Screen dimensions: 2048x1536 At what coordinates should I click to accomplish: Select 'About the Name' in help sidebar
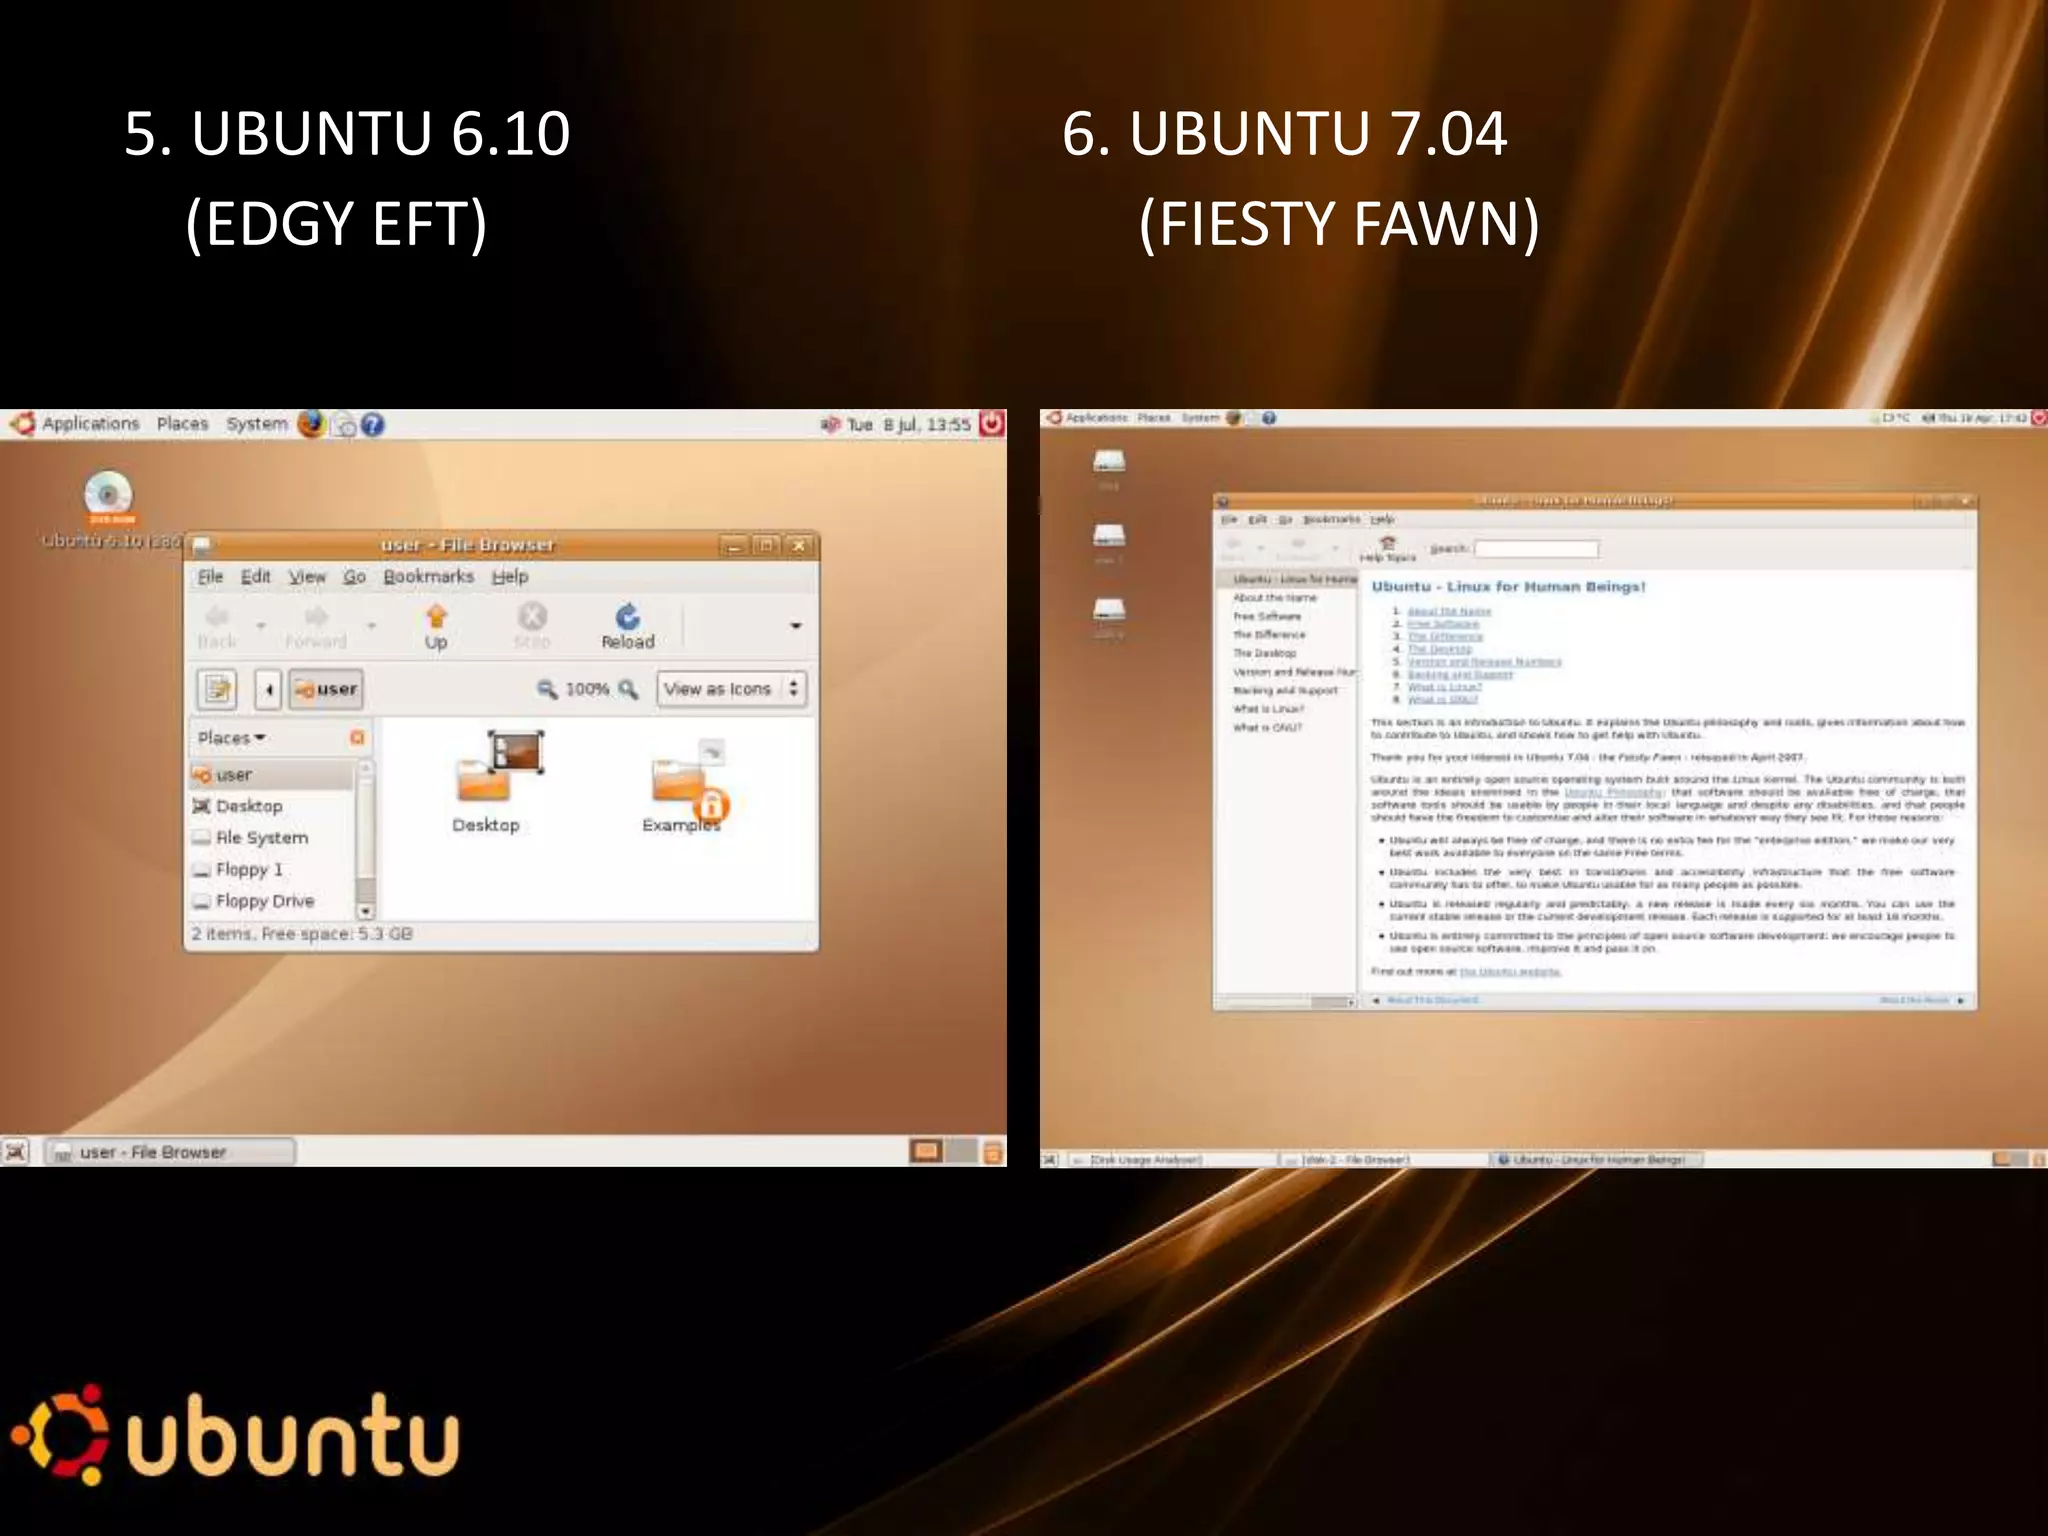coord(1275,597)
